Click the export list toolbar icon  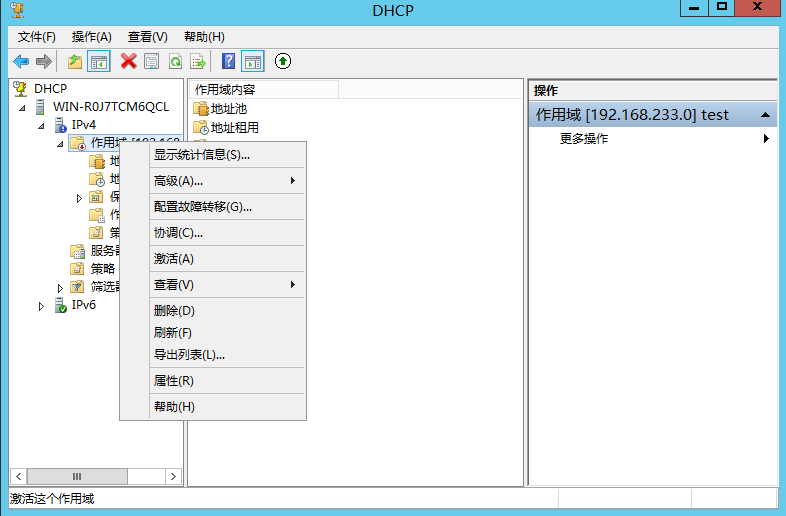[198, 61]
